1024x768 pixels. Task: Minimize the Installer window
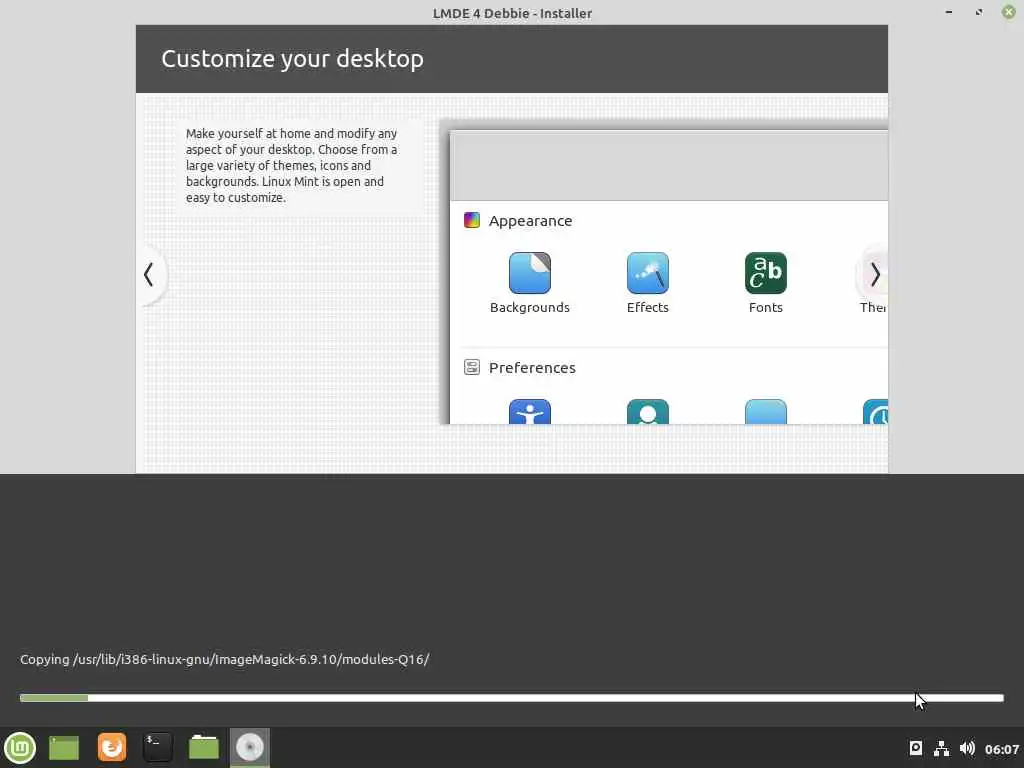click(948, 12)
